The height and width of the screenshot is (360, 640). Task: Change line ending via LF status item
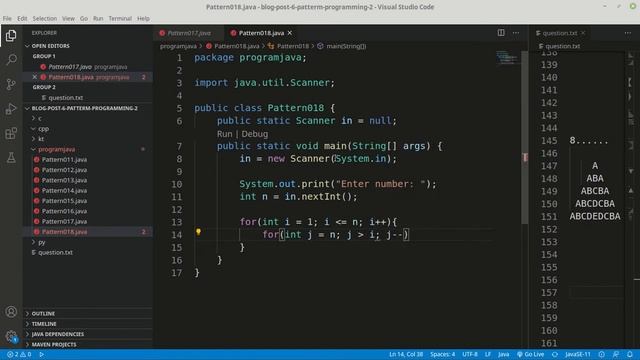[x=488, y=354]
